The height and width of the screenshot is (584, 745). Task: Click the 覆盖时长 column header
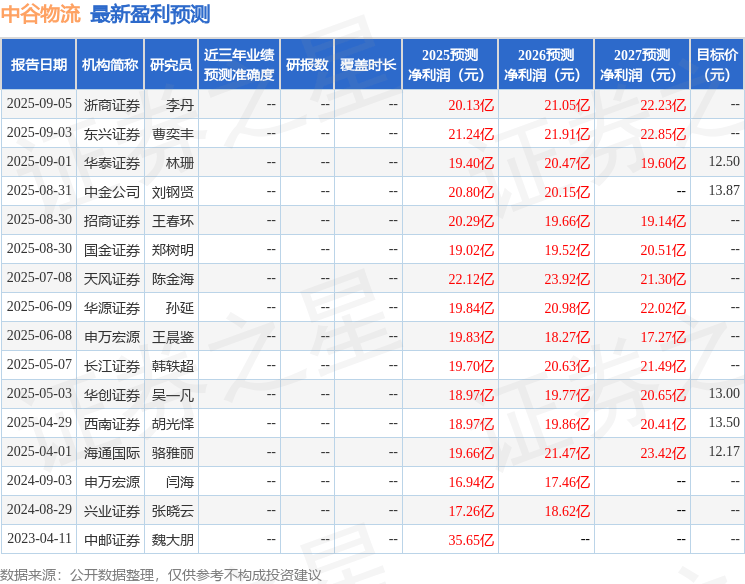click(368, 65)
